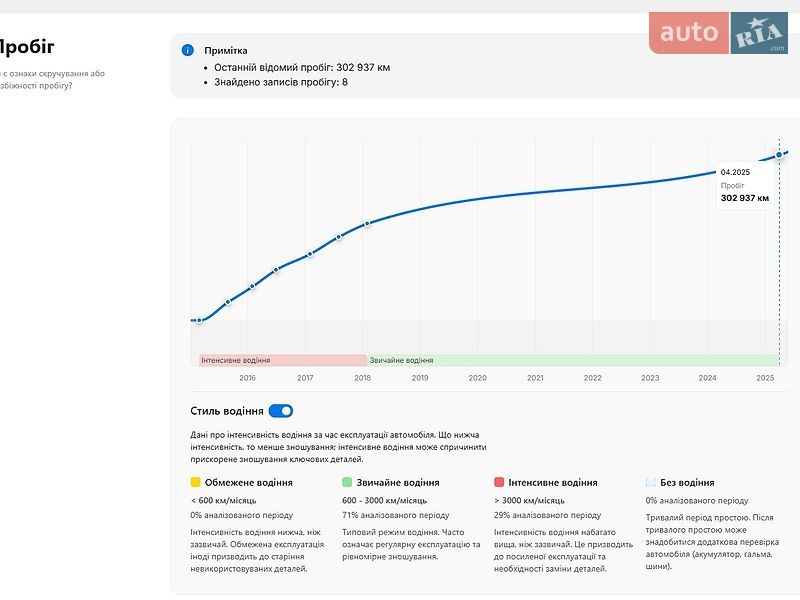The width and height of the screenshot is (800, 600).
Task: Click the mileage data point near 2017
Action: [x=310, y=254]
